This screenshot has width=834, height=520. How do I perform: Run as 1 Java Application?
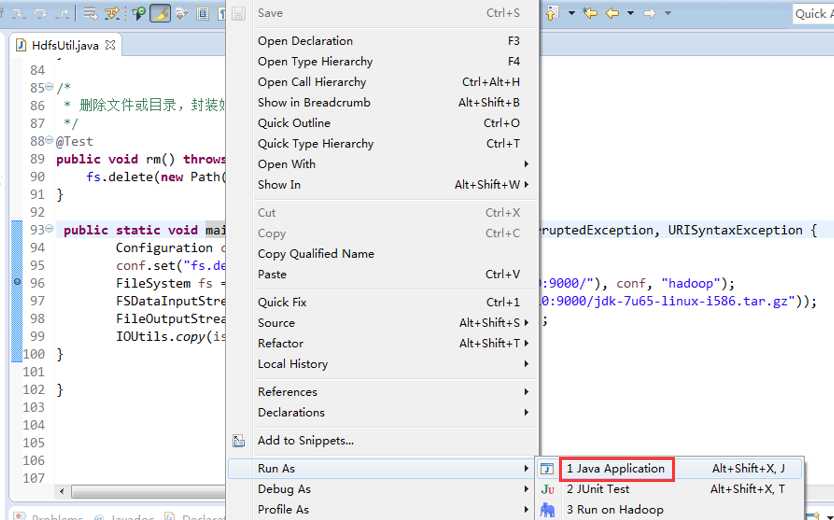click(669, 469)
